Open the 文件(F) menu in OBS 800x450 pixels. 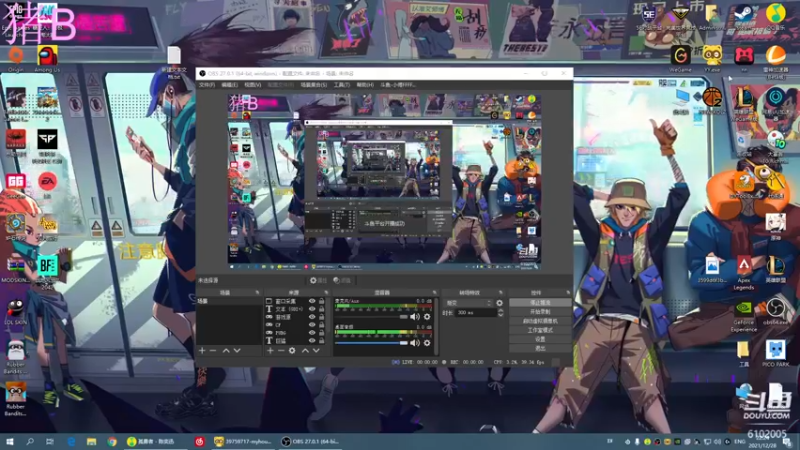click(x=207, y=85)
